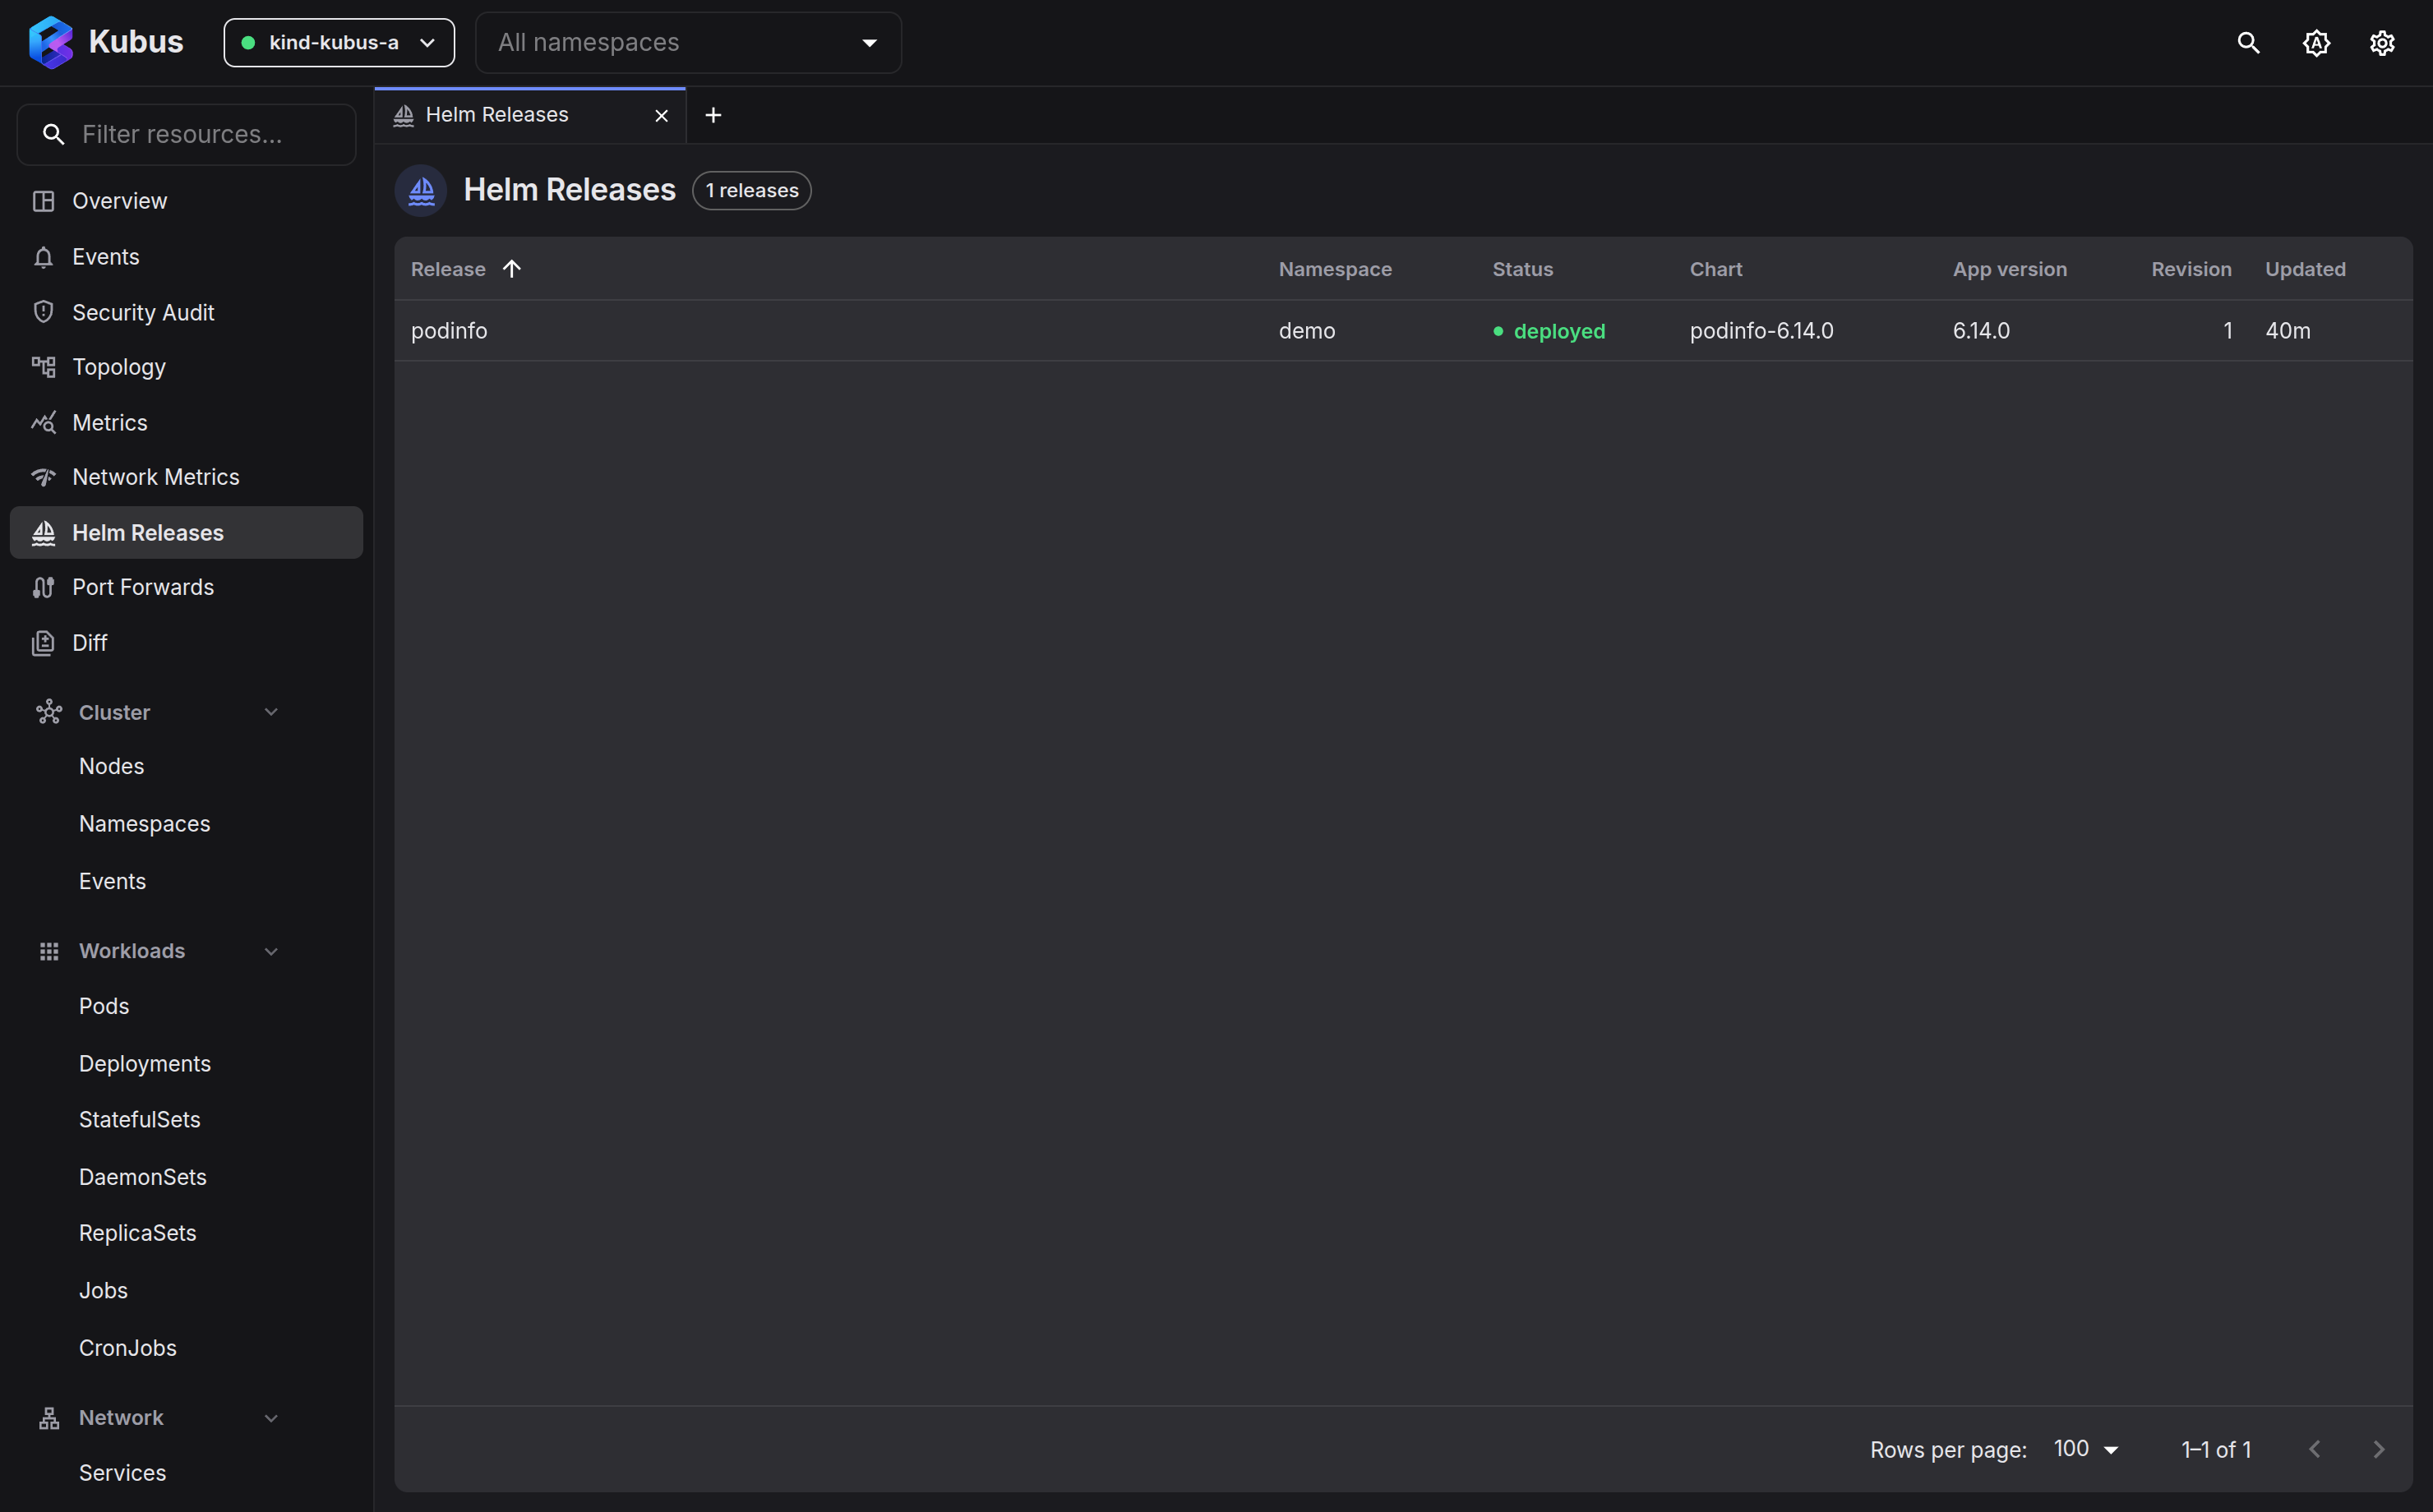2433x1512 pixels.
Task: Change rows per page from 100
Action: pyautogui.click(x=2086, y=1449)
